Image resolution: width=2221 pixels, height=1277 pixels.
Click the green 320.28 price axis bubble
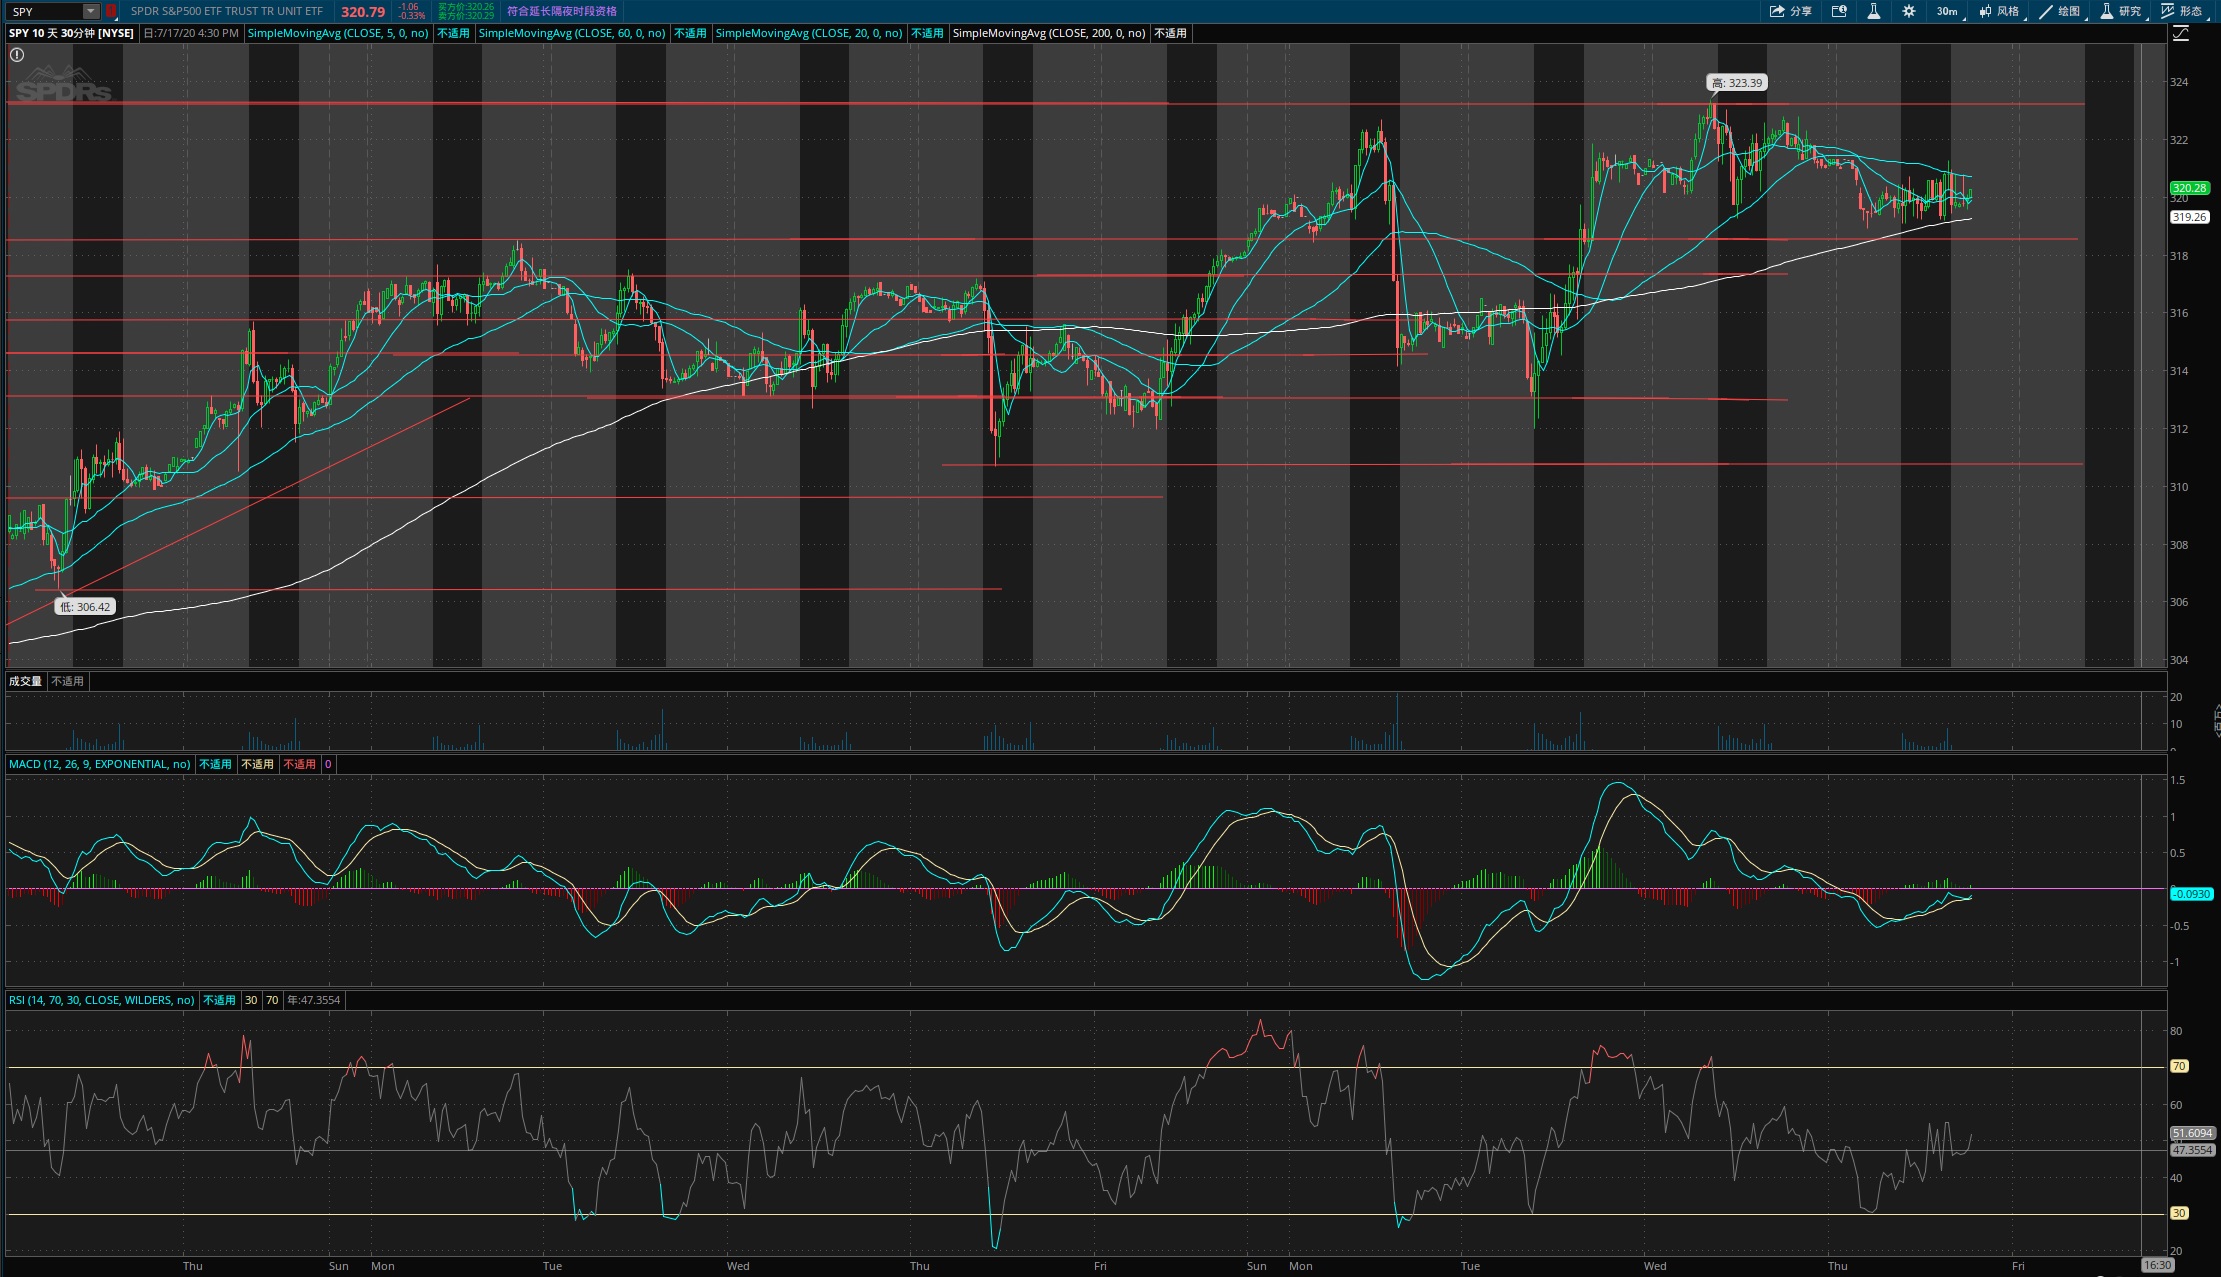[2189, 188]
